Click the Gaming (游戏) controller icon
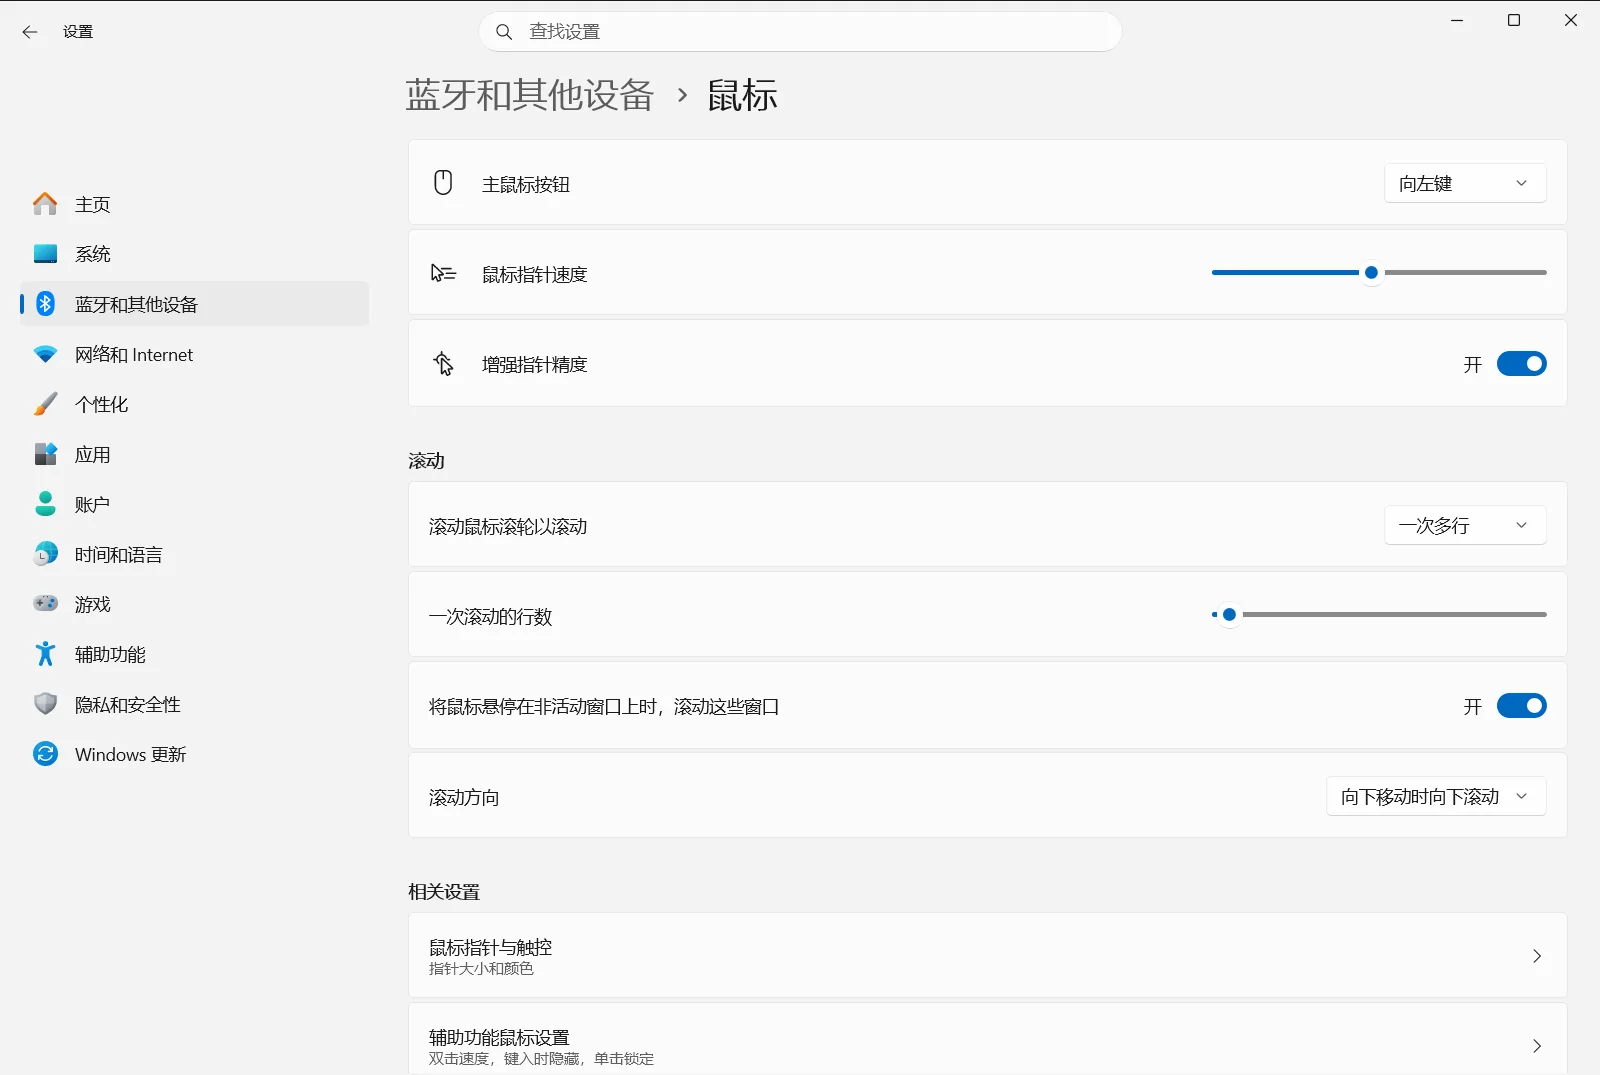This screenshot has width=1600, height=1075. pos(45,604)
